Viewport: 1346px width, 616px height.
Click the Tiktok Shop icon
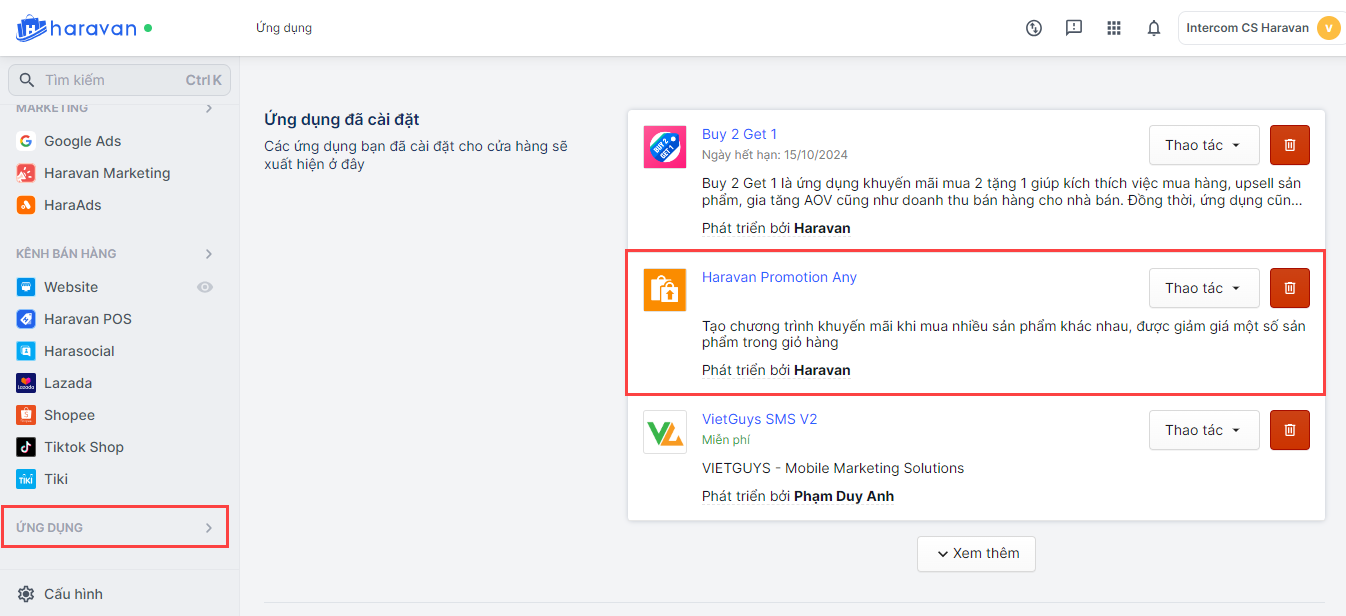[x=26, y=447]
